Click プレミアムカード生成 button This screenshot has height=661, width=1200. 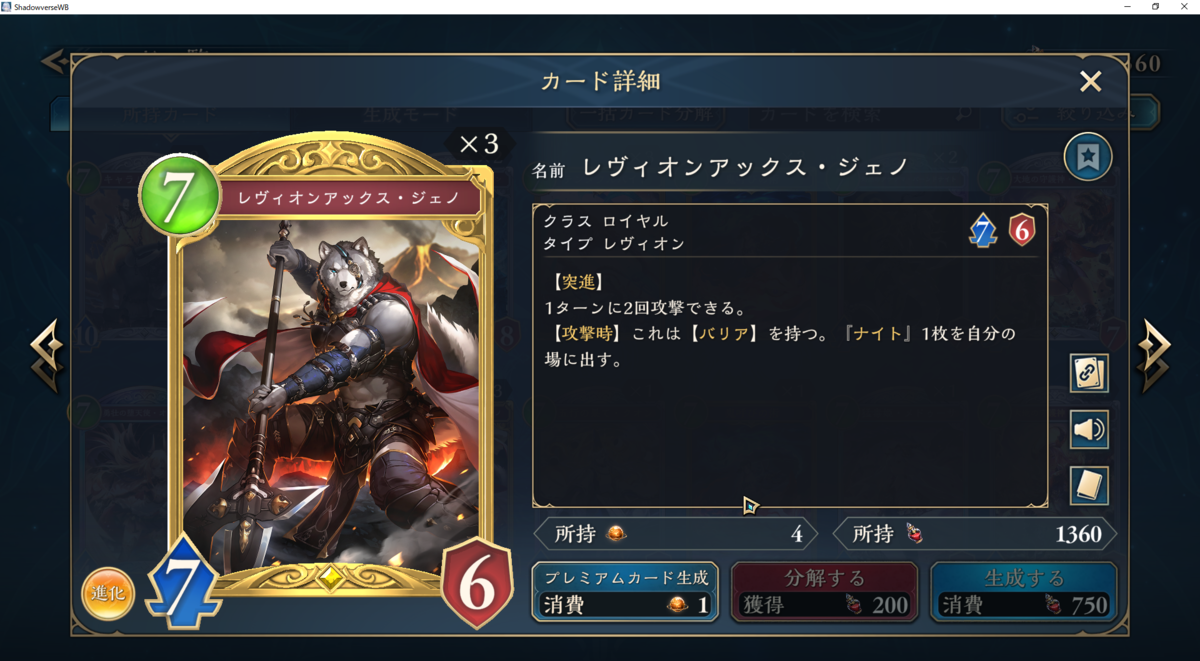625,591
